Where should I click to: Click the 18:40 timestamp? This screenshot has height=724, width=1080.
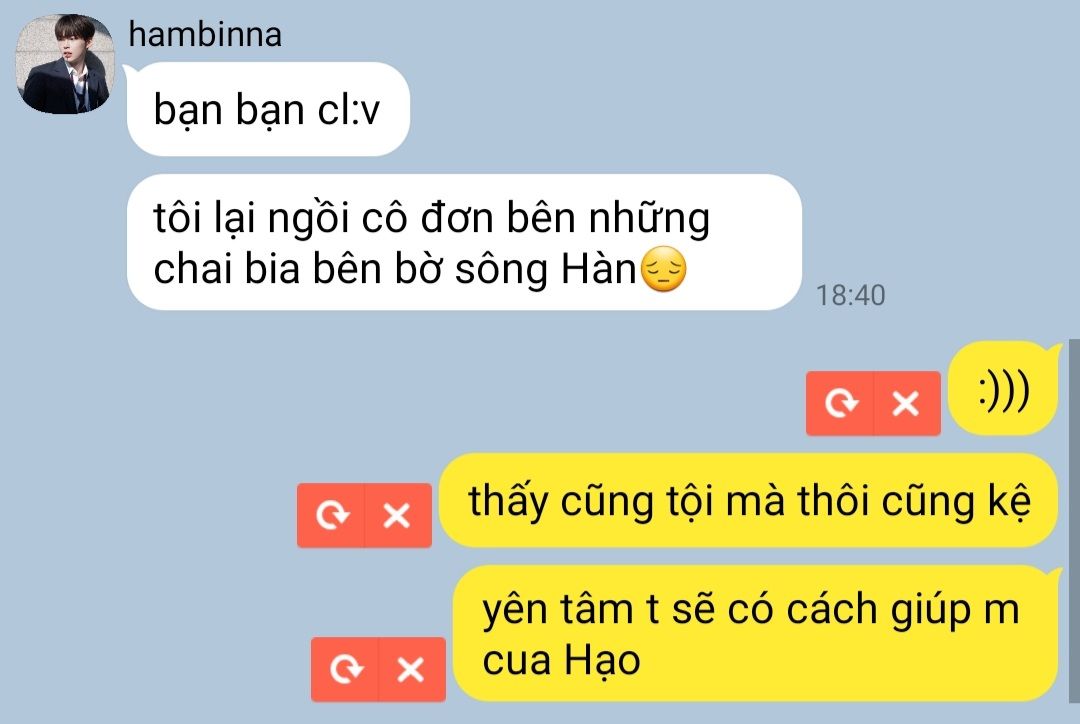pyautogui.click(x=851, y=296)
